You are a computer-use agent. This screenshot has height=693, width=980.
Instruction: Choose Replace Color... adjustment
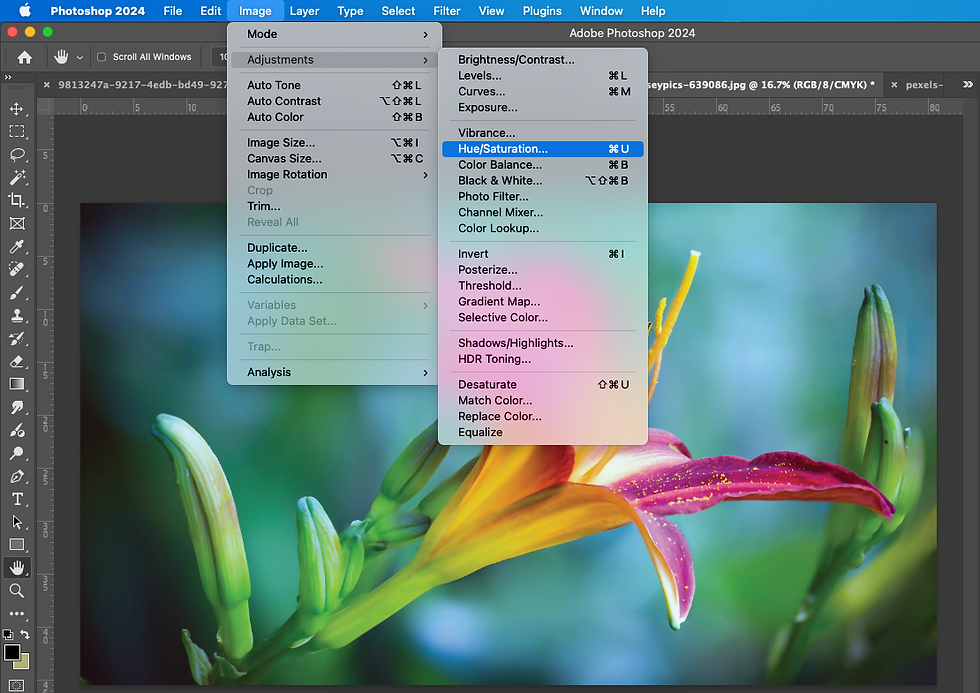pyautogui.click(x=542, y=417)
